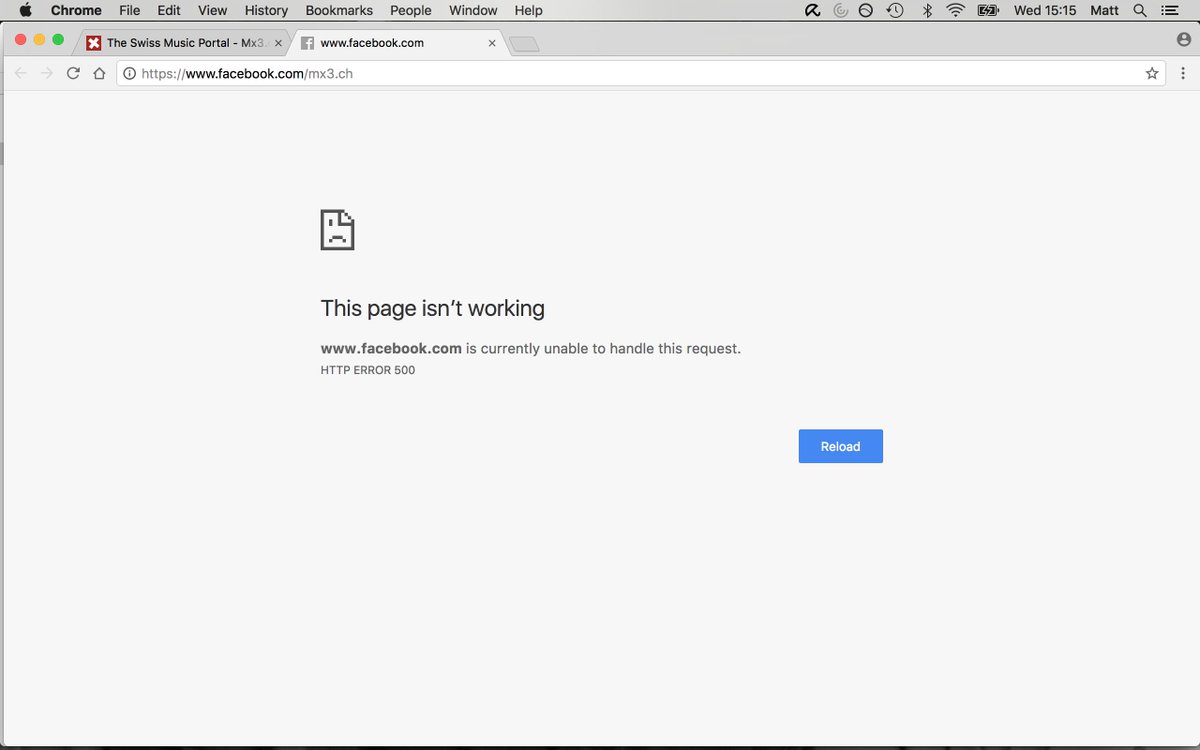Open Chrome three-dot menu

tap(1183, 73)
